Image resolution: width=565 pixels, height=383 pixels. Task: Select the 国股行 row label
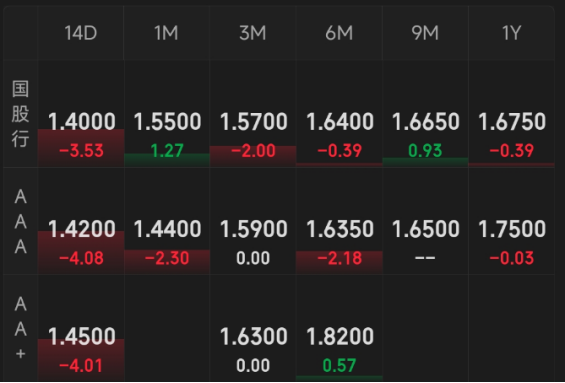pyautogui.click(x=20, y=114)
